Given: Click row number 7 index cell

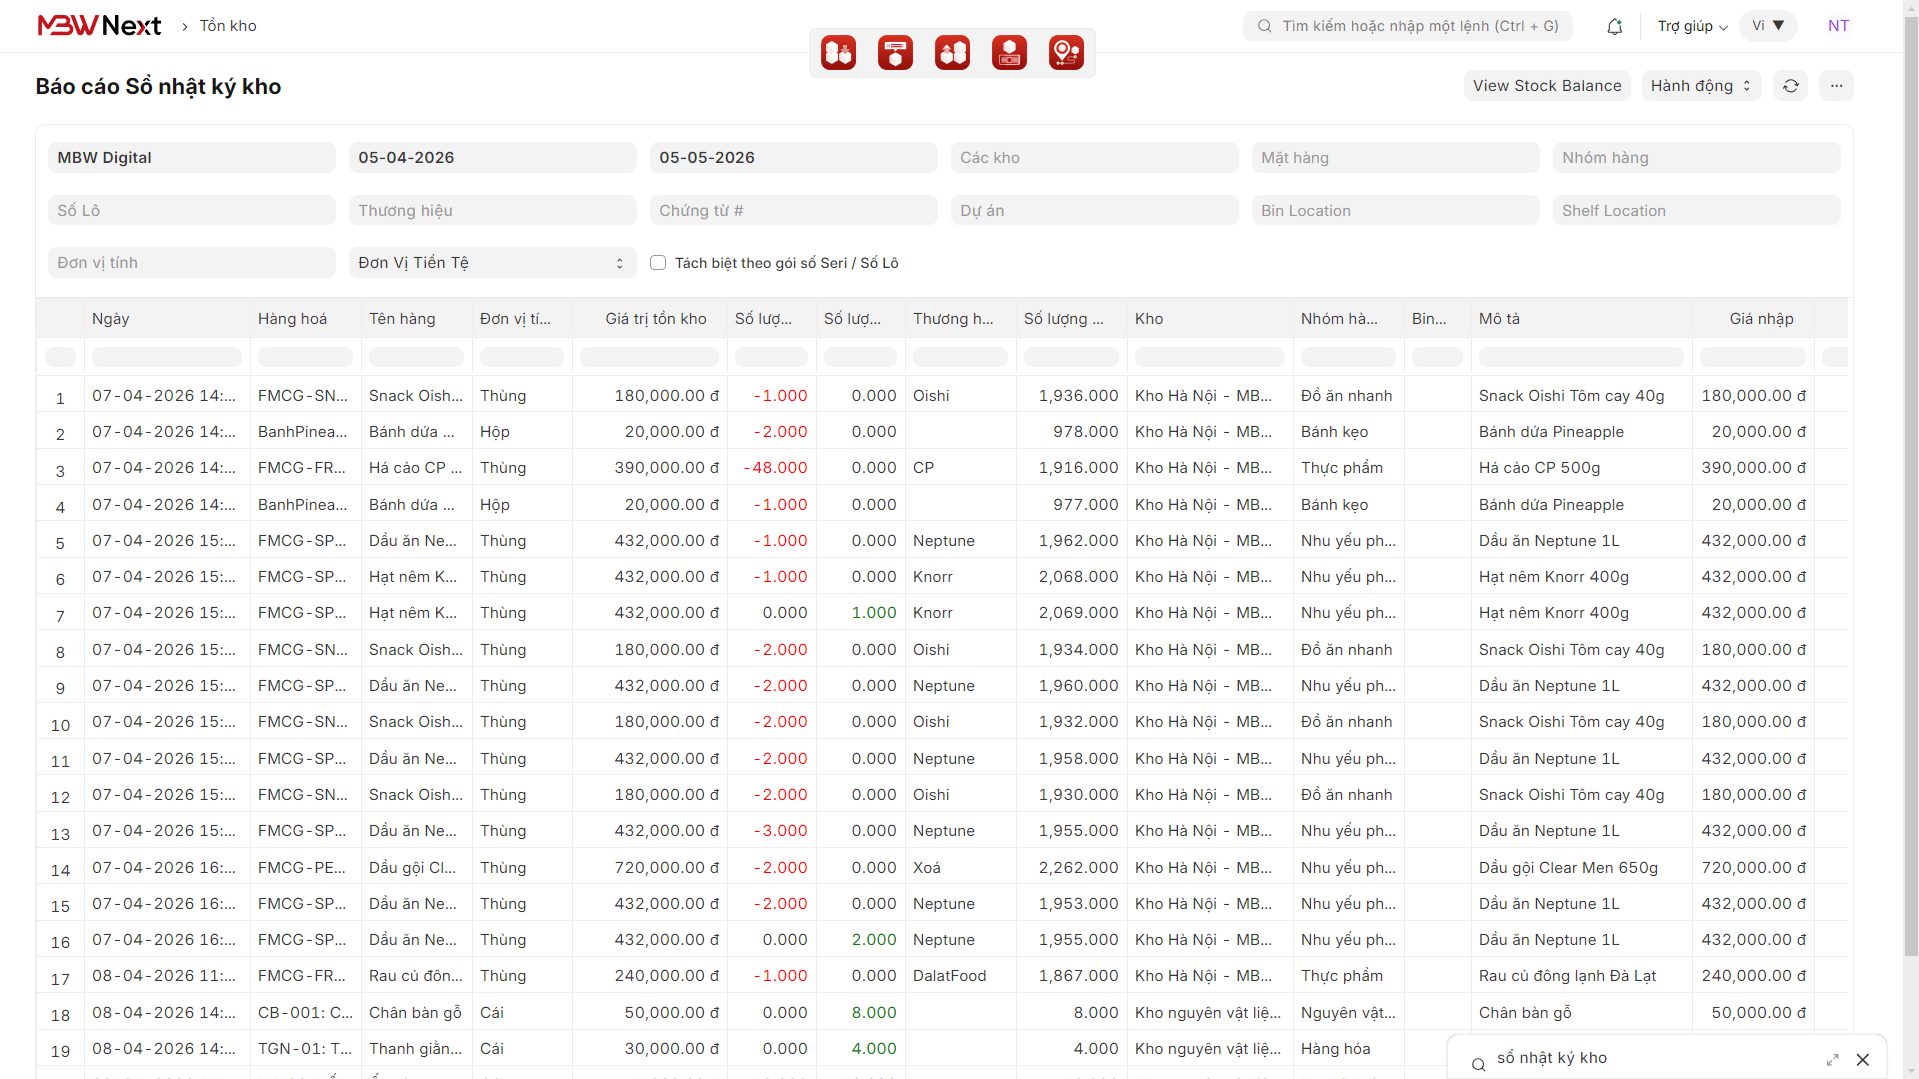Looking at the screenshot, I should point(60,614).
